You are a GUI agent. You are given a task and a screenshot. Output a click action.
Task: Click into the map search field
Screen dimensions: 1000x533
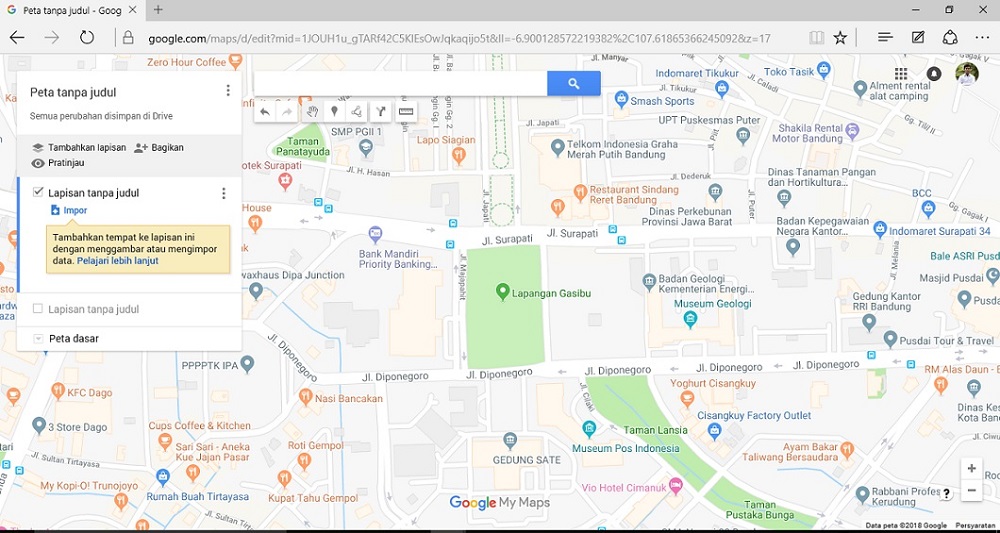click(401, 84)
